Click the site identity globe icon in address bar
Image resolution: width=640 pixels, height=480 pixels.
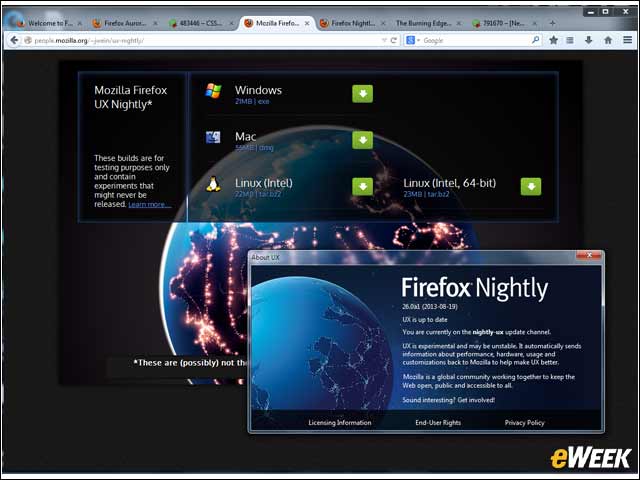(28, 40)
